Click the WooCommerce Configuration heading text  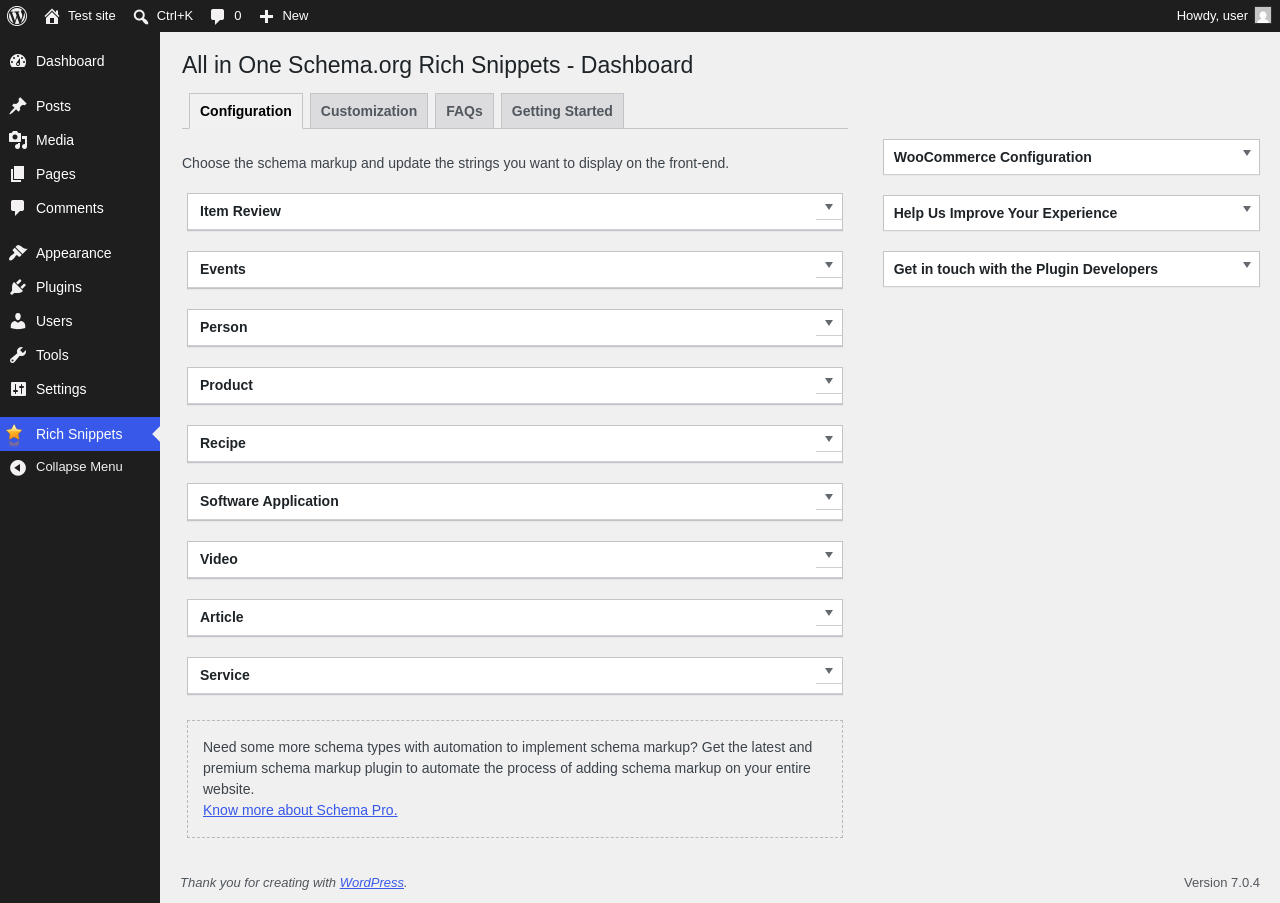[993, 157]
